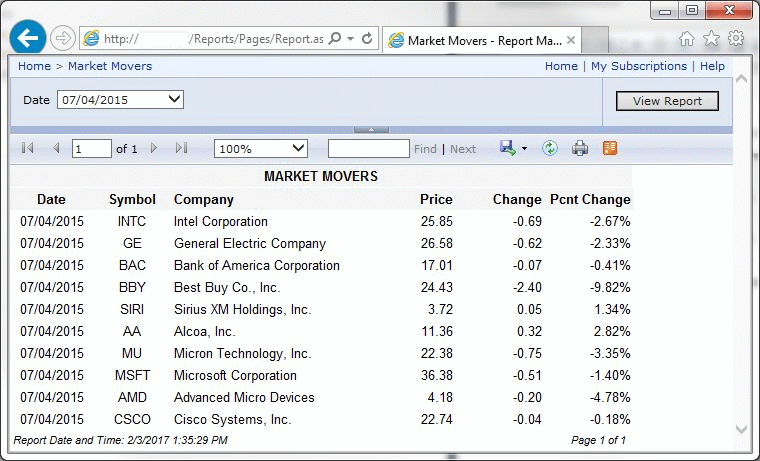Image resolution: width=760 pixels, height=461 pixels.
Task: Go to last report page
Action: [181, 148]
